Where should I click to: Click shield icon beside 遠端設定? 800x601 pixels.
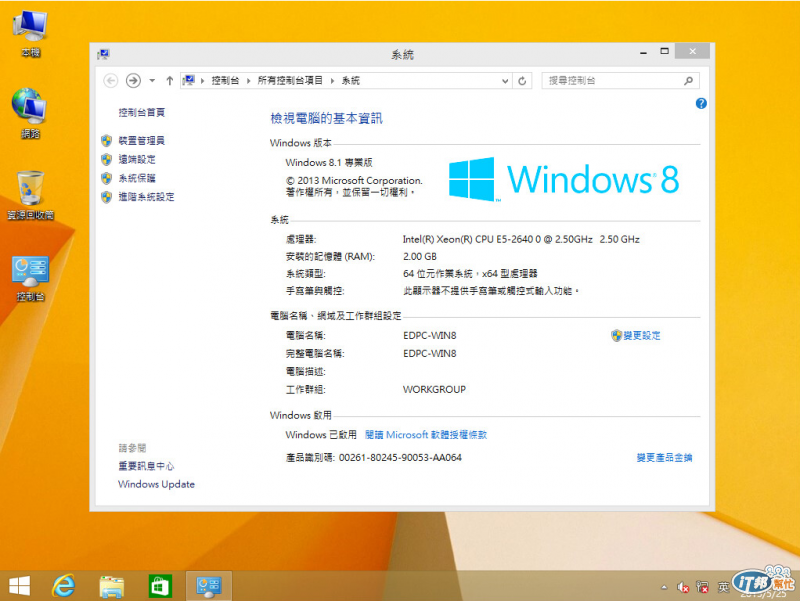(106, 160)
